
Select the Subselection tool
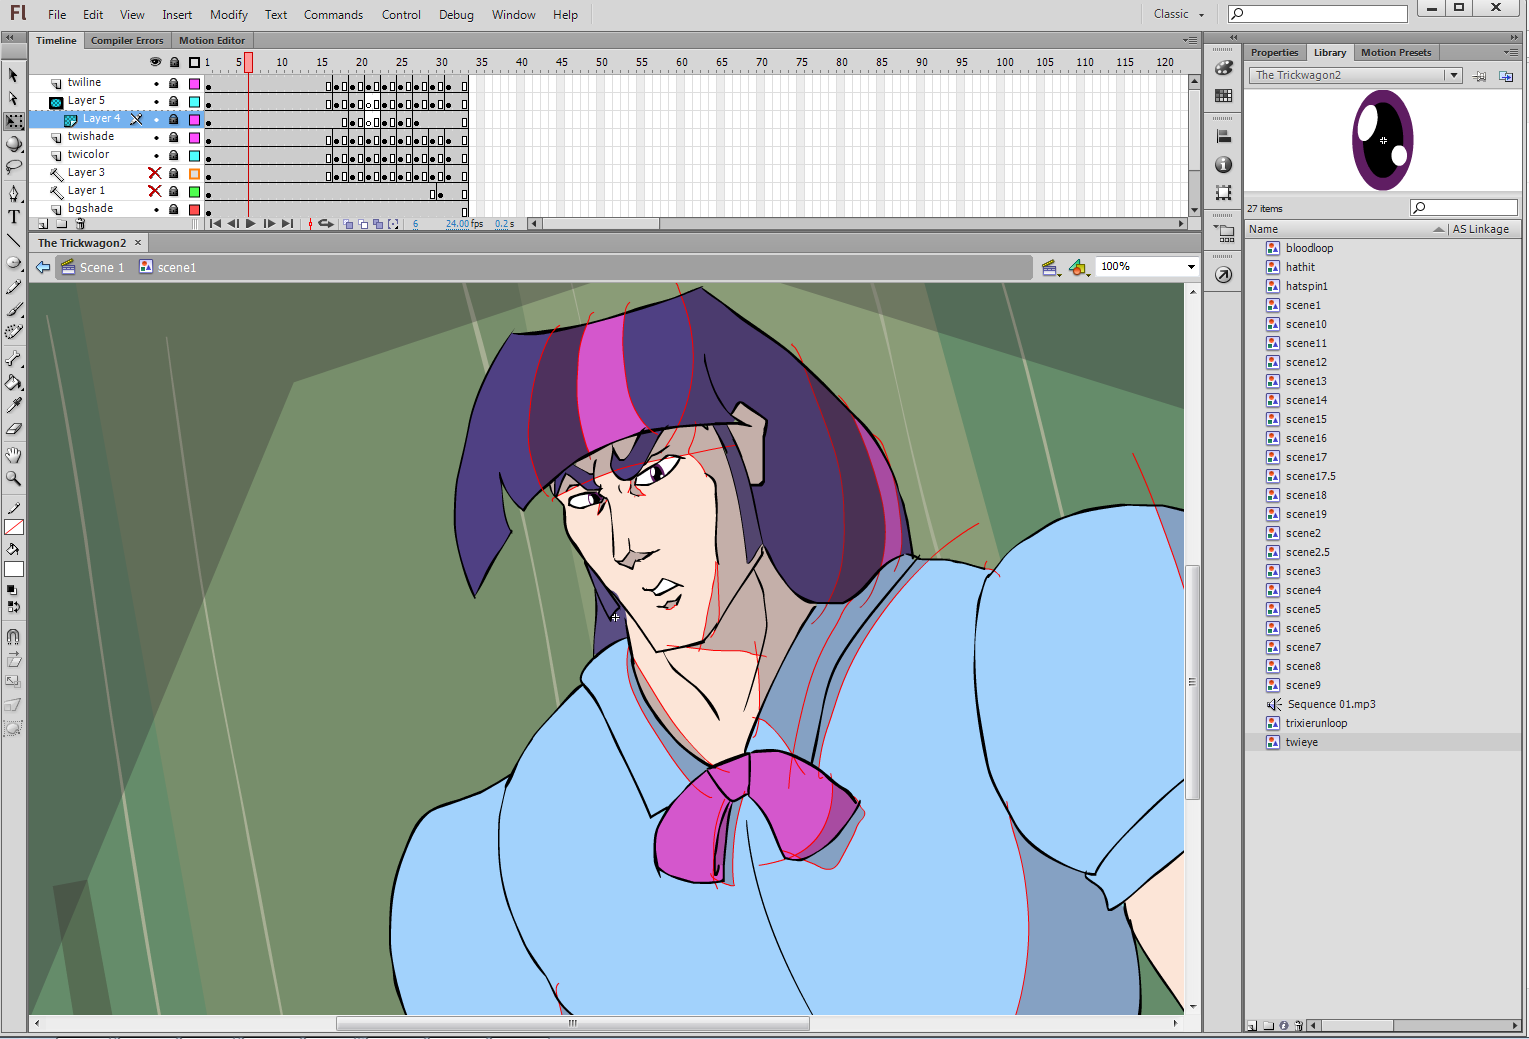[x=13, y=98]
